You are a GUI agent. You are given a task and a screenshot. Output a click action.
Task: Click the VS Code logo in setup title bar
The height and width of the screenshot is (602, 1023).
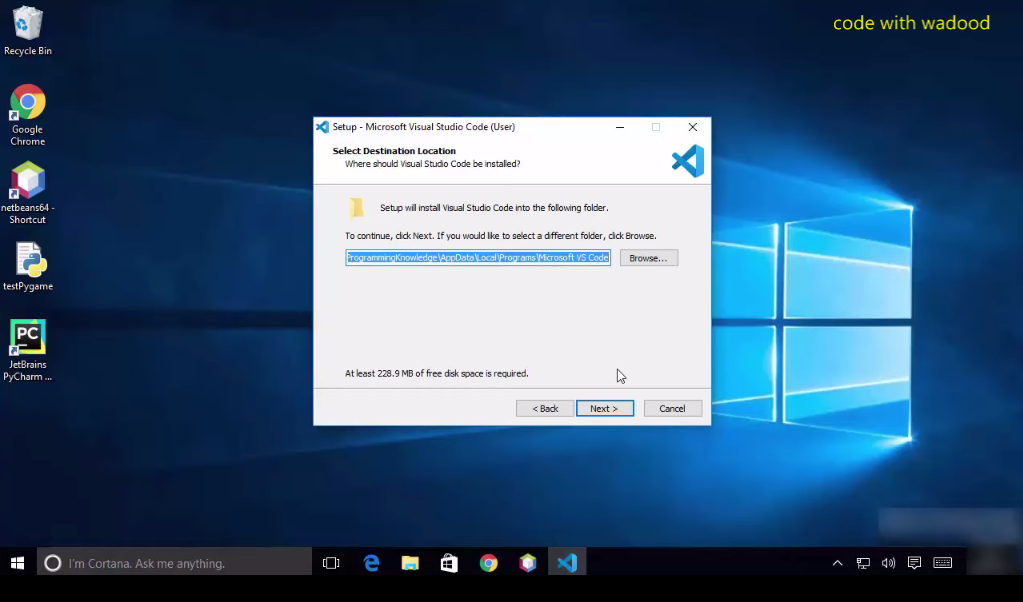(x=322, y=127)
